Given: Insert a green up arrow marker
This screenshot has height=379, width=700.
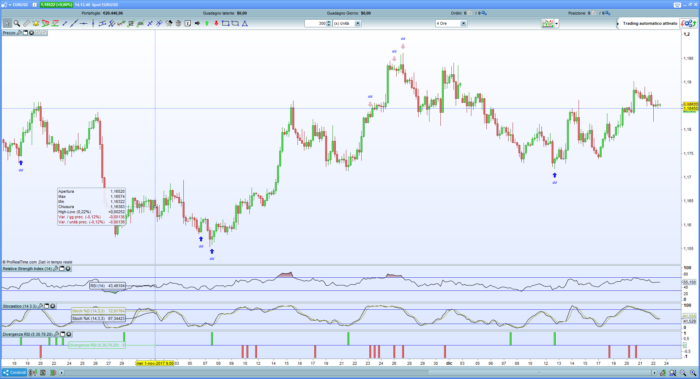Looking at the screenshot, I should point(207,24).
